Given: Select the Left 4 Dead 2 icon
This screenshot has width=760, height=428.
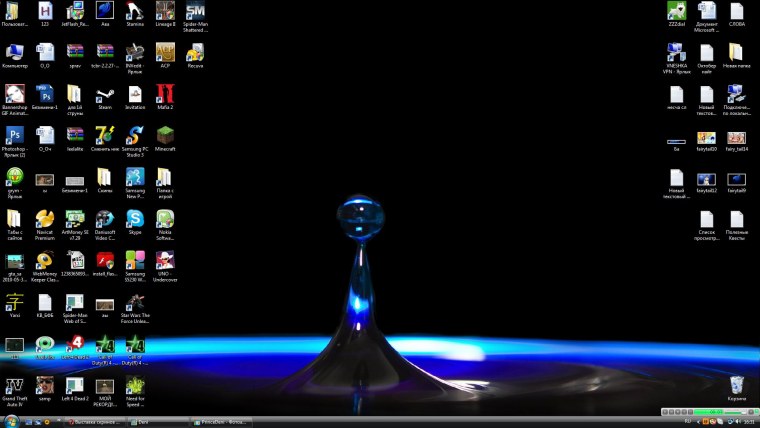Looking at the screenshot, I should pos(75,385).
